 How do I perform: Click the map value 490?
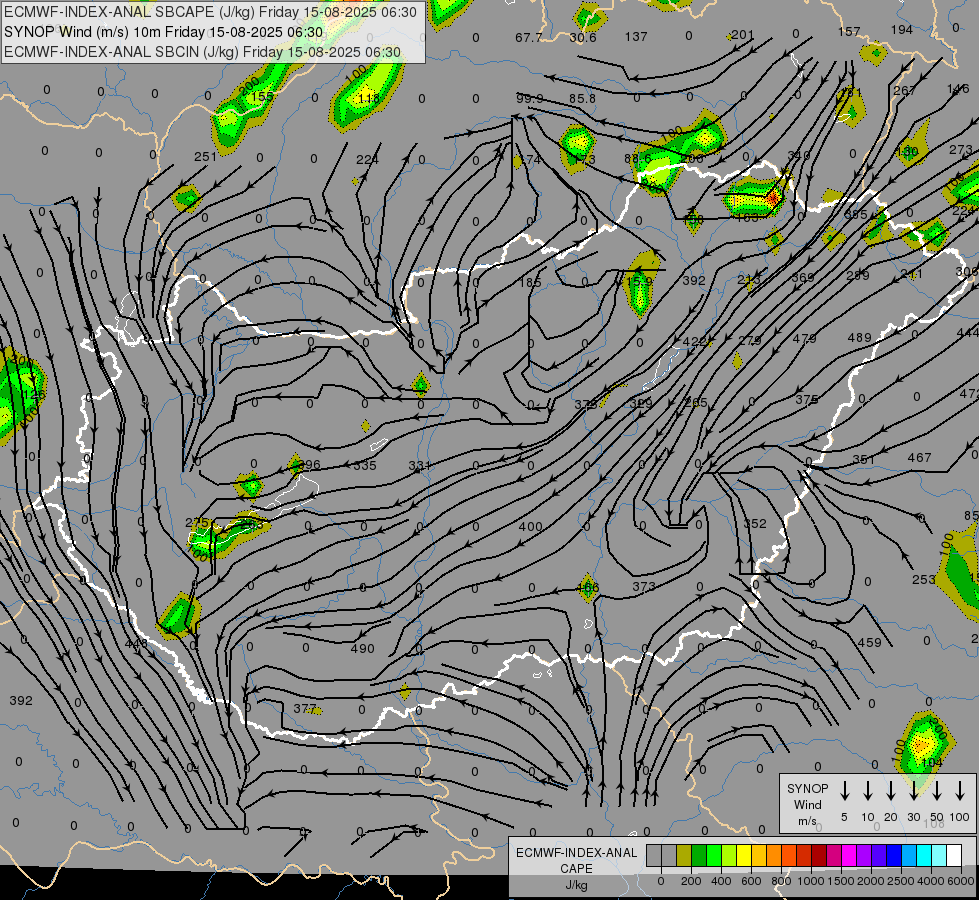click(x=363, y=648)
